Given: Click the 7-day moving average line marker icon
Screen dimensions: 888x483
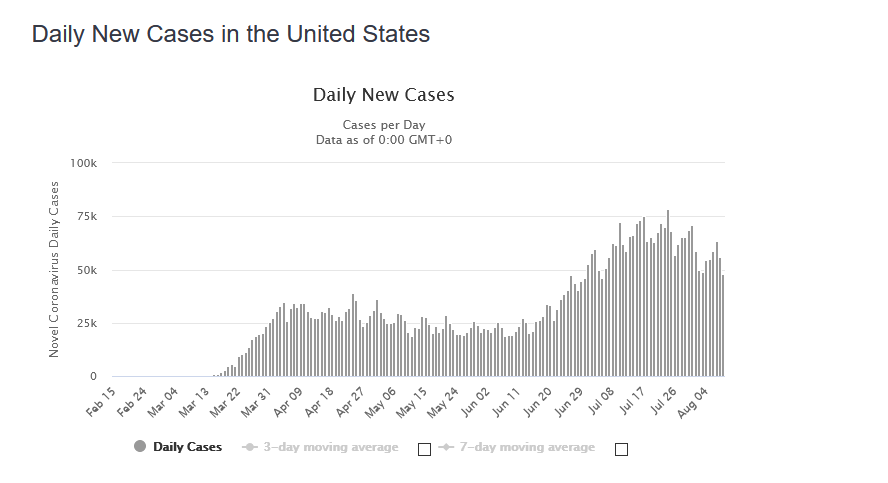Looking at the screenshot, I should point(445,447).
